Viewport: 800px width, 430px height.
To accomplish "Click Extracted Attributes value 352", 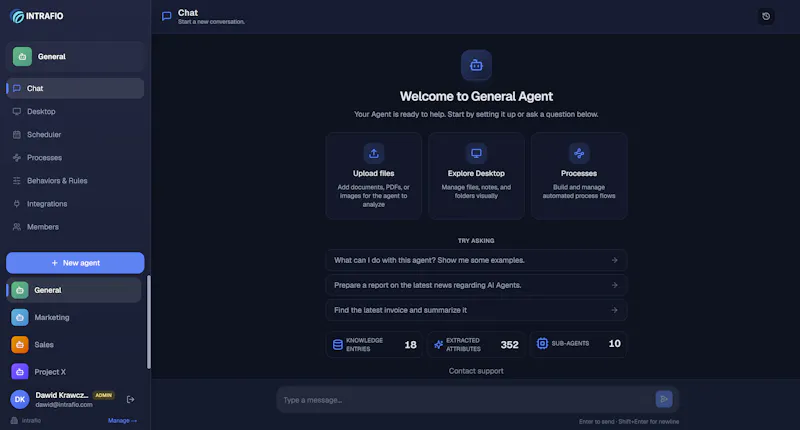I will [x=509, y=345].
